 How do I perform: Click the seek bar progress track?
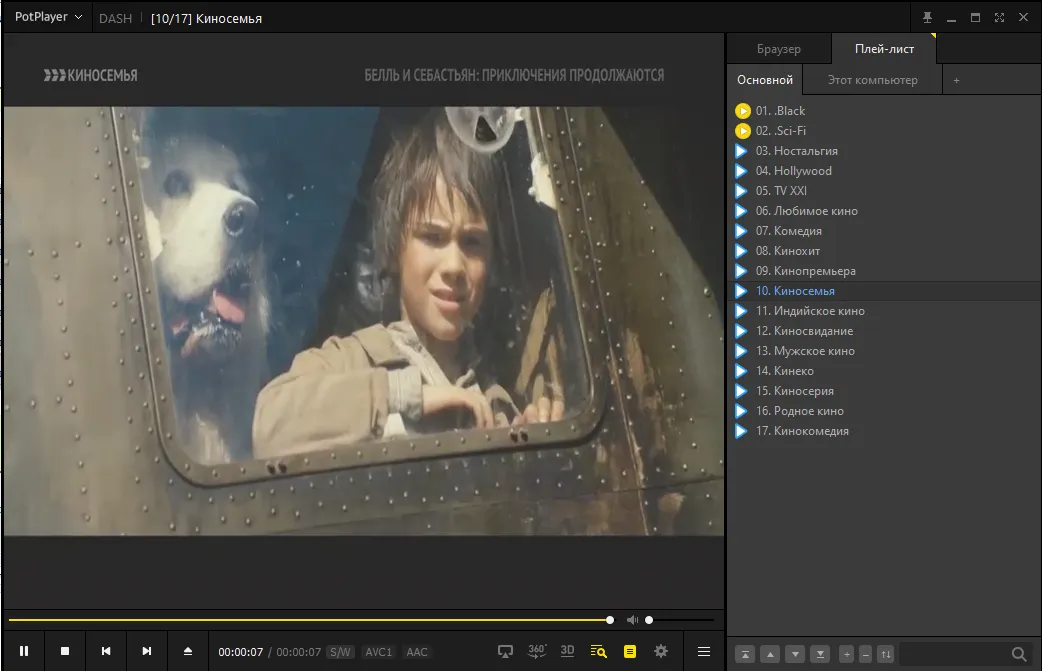pyautogui.click(x=309, y=620)
